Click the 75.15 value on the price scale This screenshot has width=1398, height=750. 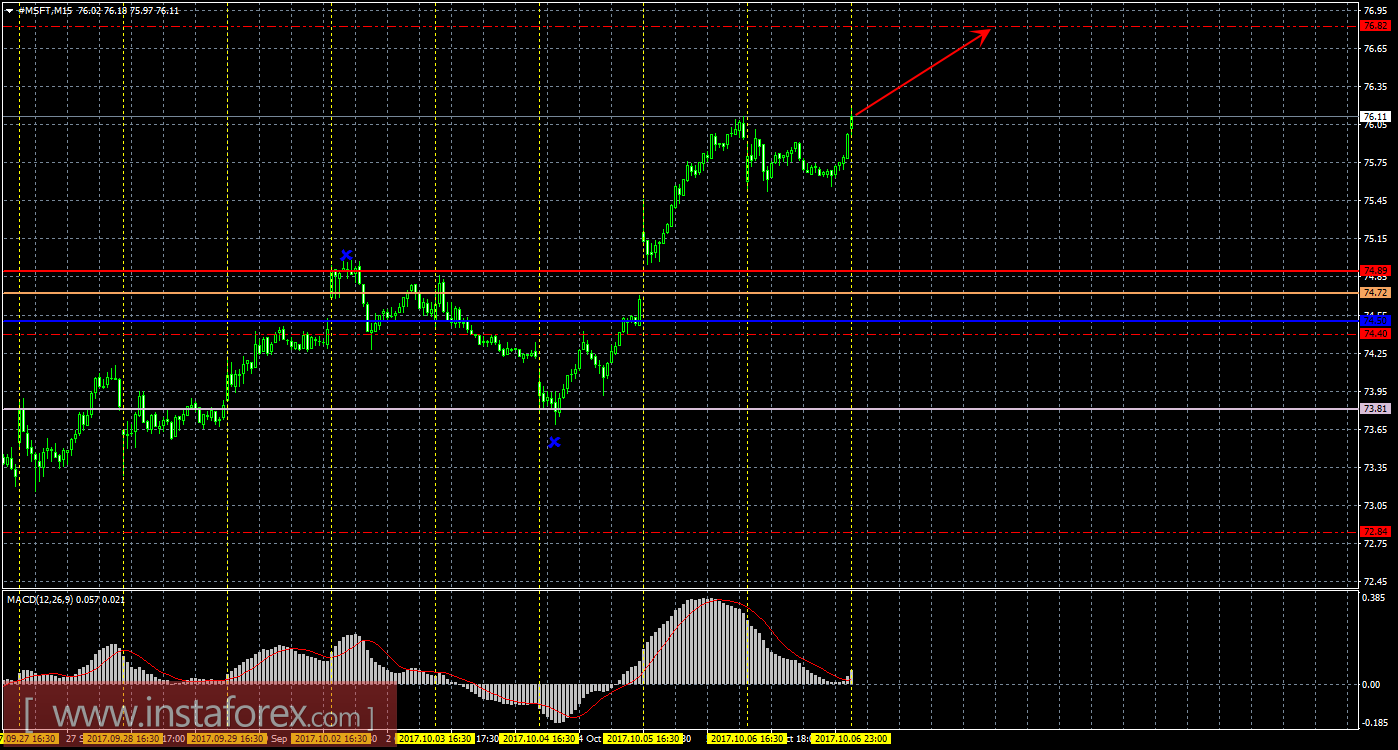click(x=1375, y=239)
